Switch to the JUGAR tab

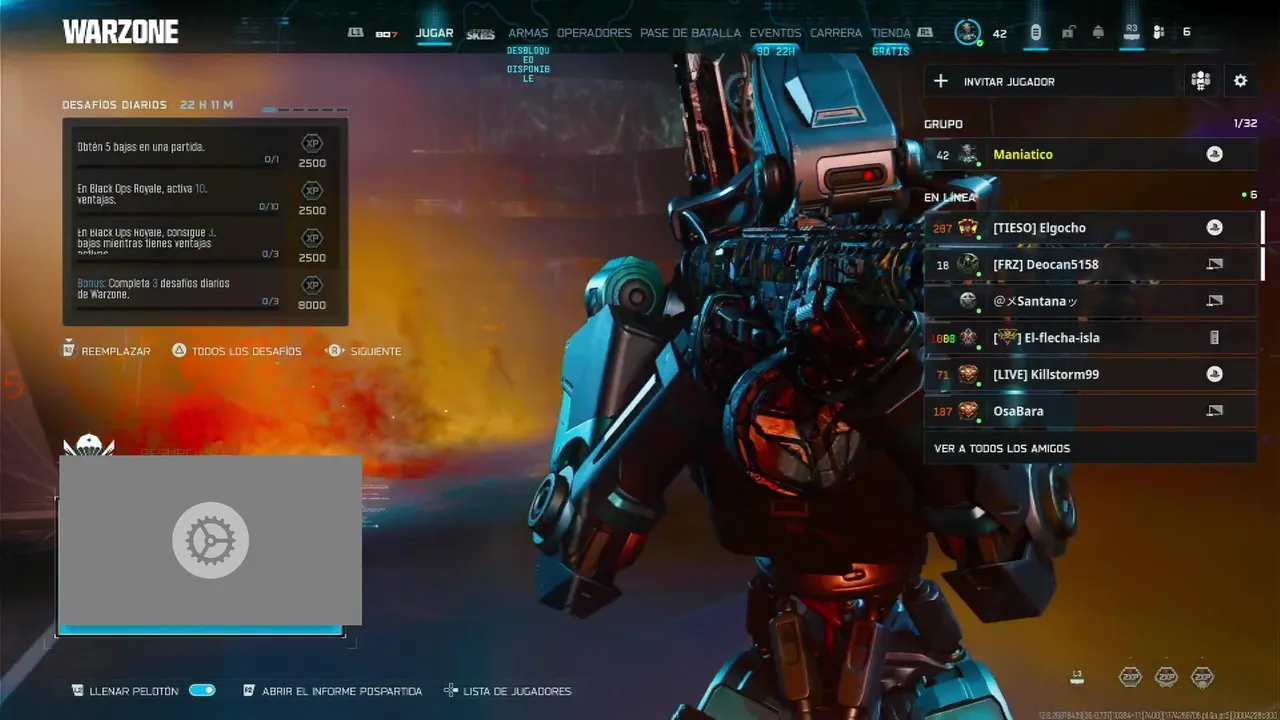(434, 33)
